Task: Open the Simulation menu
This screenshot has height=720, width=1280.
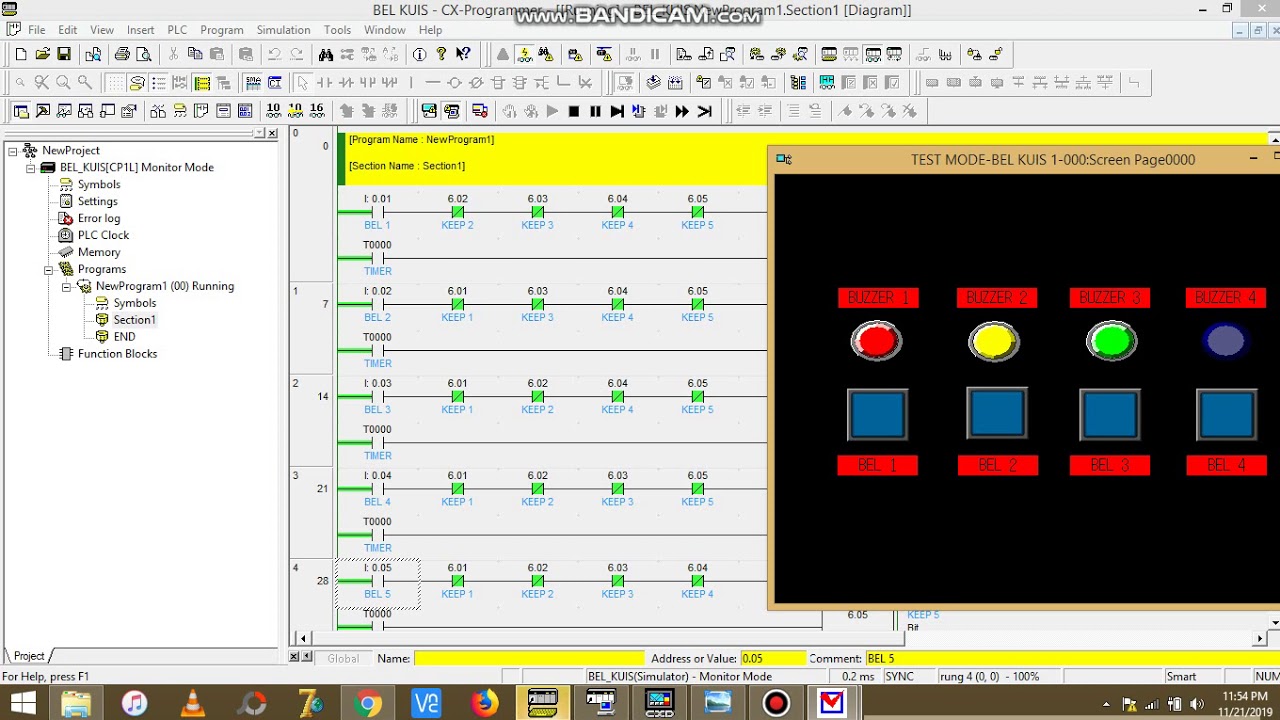Action: [283, 30]
